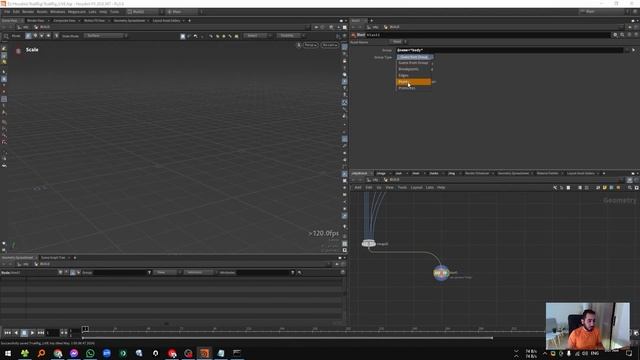Viewport: 640px width, 360px height.
Task: Open the Windows menu
Action: pyautogui.click(x=58, y=12)
